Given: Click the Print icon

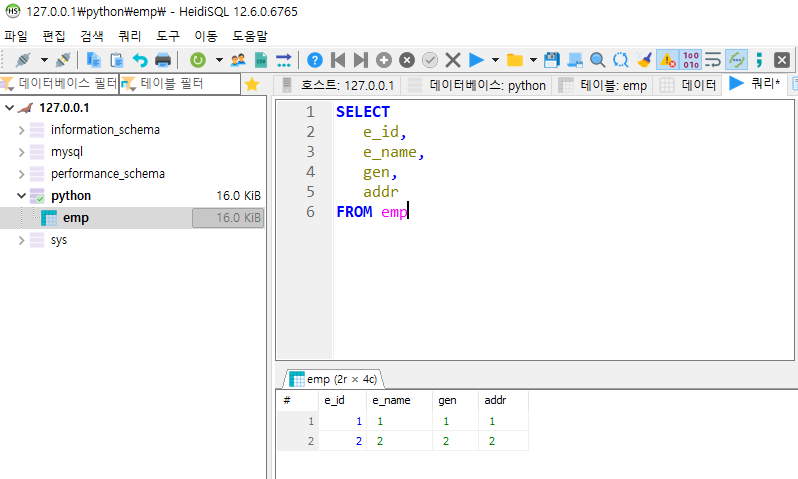Looking at the screenshot, I should tap(163, 60).
